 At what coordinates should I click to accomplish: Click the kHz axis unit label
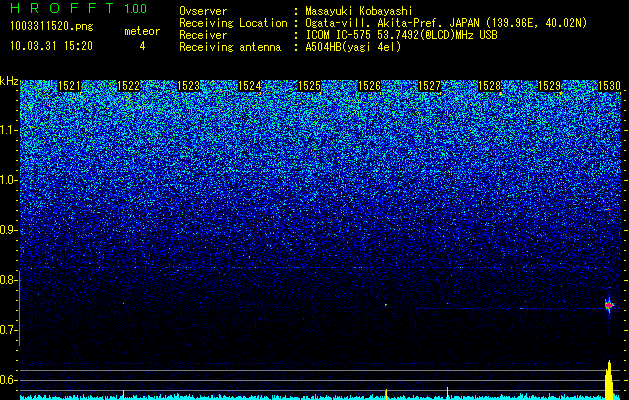(x=9, y=81)
